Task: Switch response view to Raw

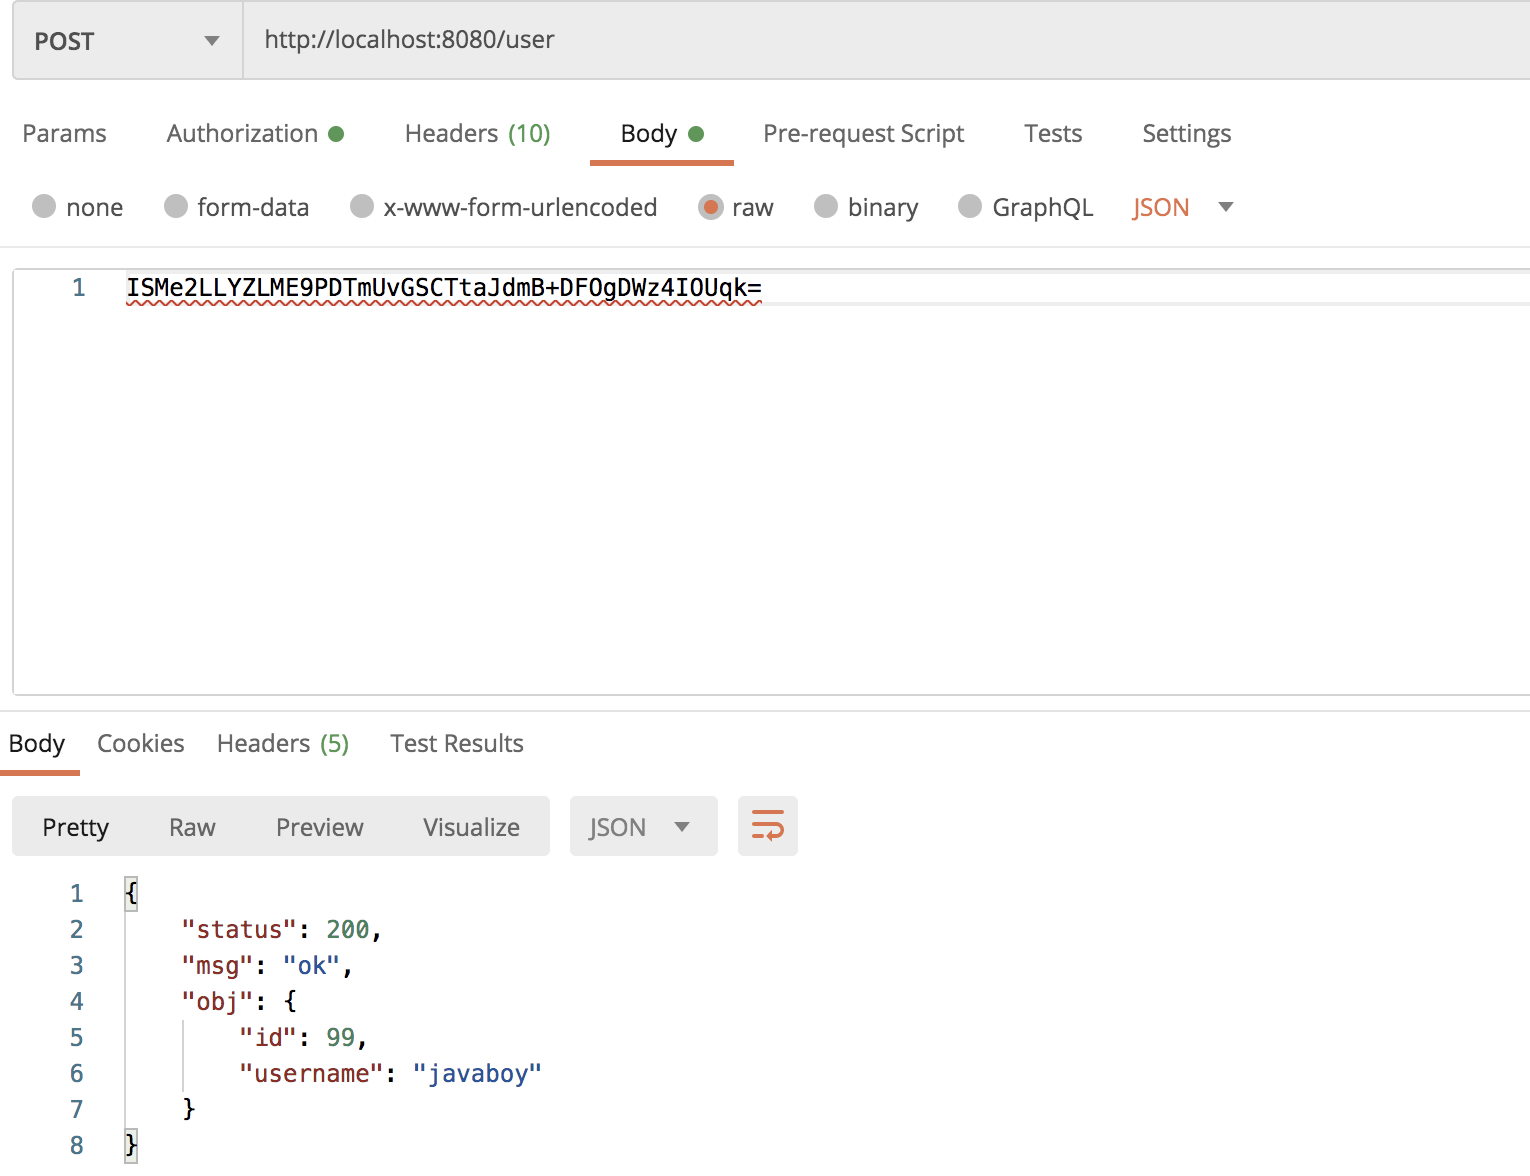Action: 192,827
